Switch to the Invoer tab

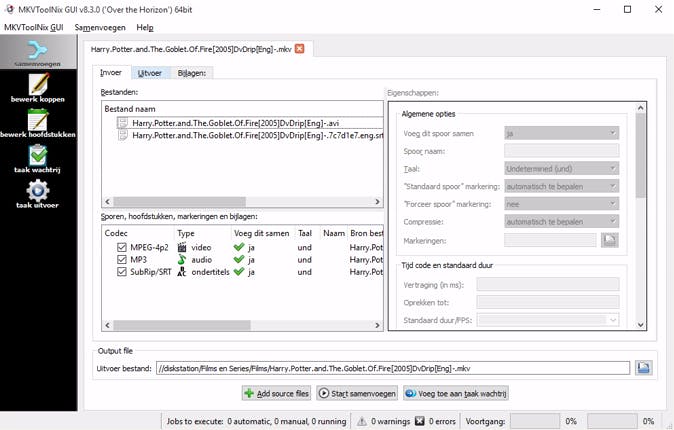pyautogui.click(x=111, y=73)
